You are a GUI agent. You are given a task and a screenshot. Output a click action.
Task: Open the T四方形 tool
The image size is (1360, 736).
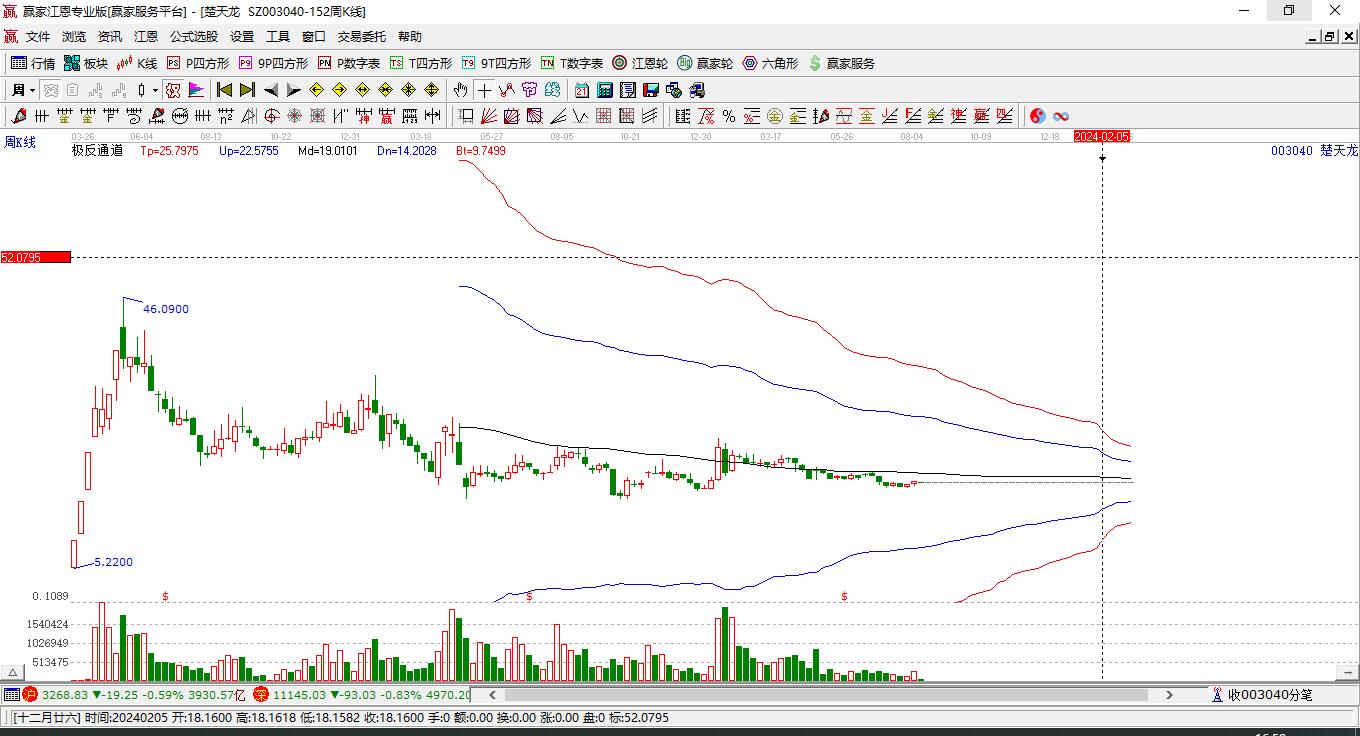point(421,63)
